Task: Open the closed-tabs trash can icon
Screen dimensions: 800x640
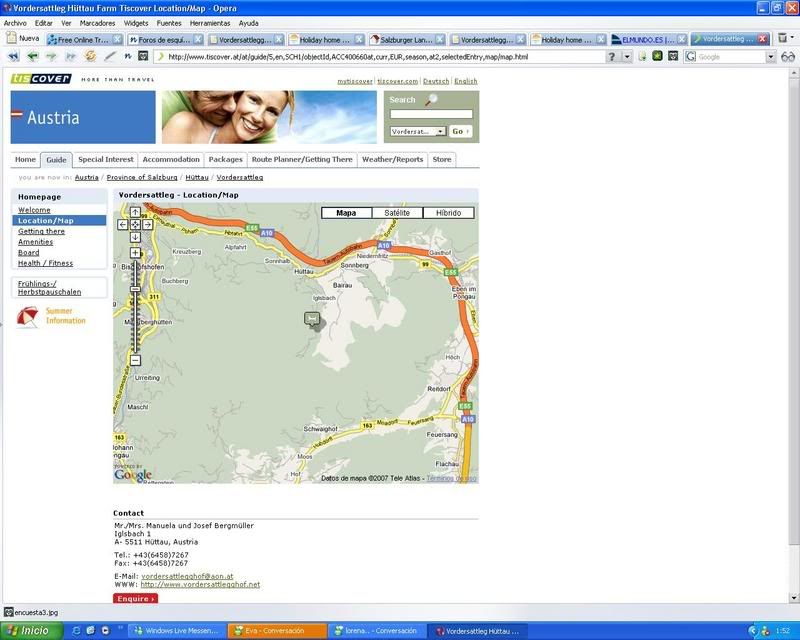Action: [782, 38]
